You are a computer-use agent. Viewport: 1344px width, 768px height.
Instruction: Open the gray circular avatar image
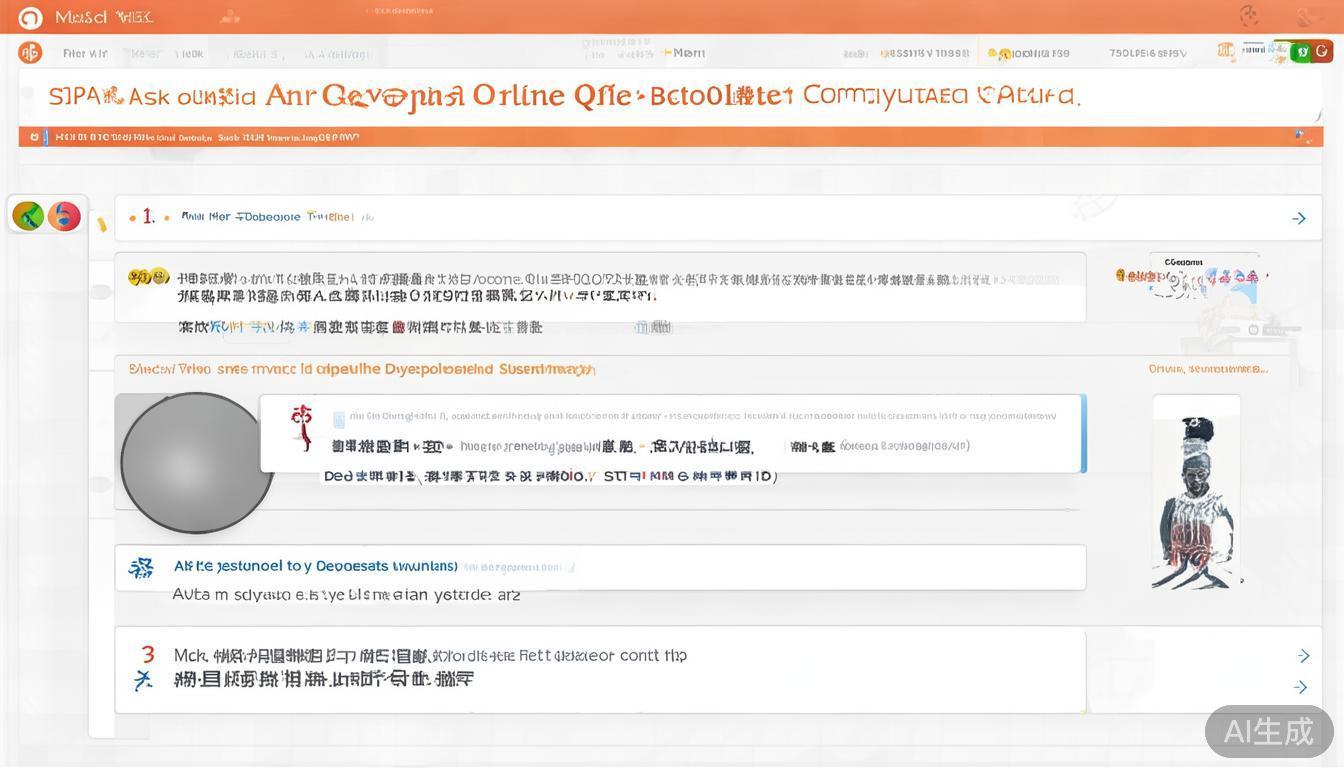[197, 463]
